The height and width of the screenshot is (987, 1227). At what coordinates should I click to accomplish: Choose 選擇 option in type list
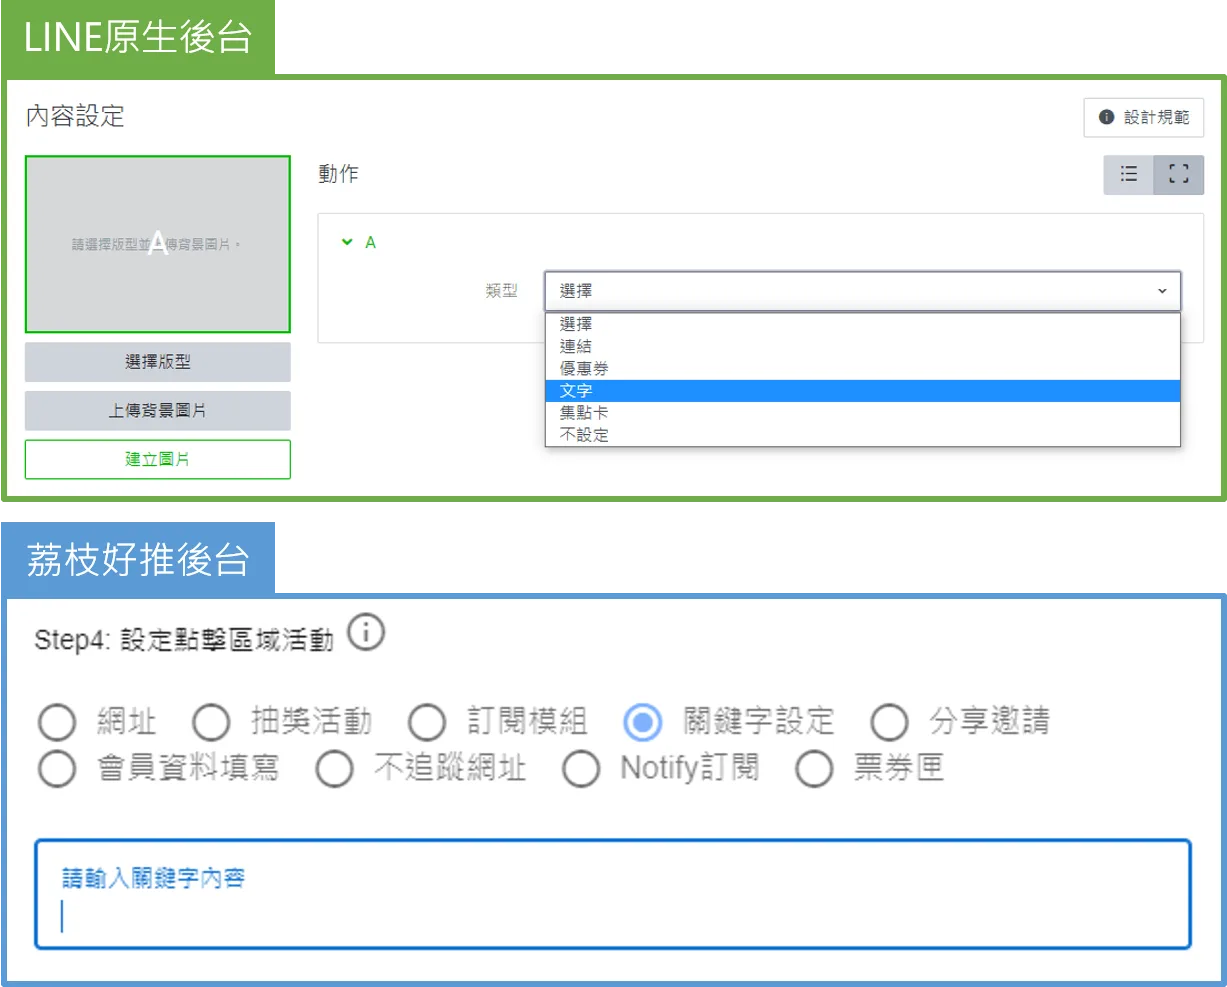(863, 324)
